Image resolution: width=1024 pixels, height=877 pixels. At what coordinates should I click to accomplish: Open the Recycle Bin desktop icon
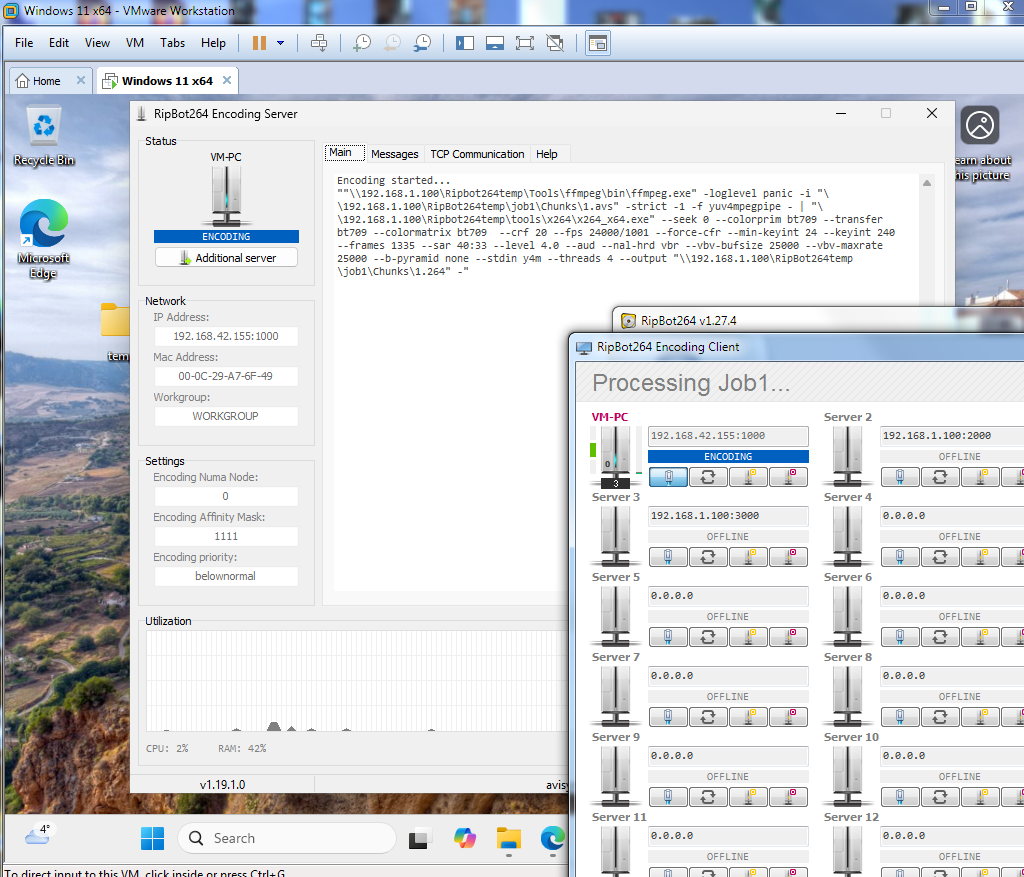pyautogui.click(x=44, y=137)
